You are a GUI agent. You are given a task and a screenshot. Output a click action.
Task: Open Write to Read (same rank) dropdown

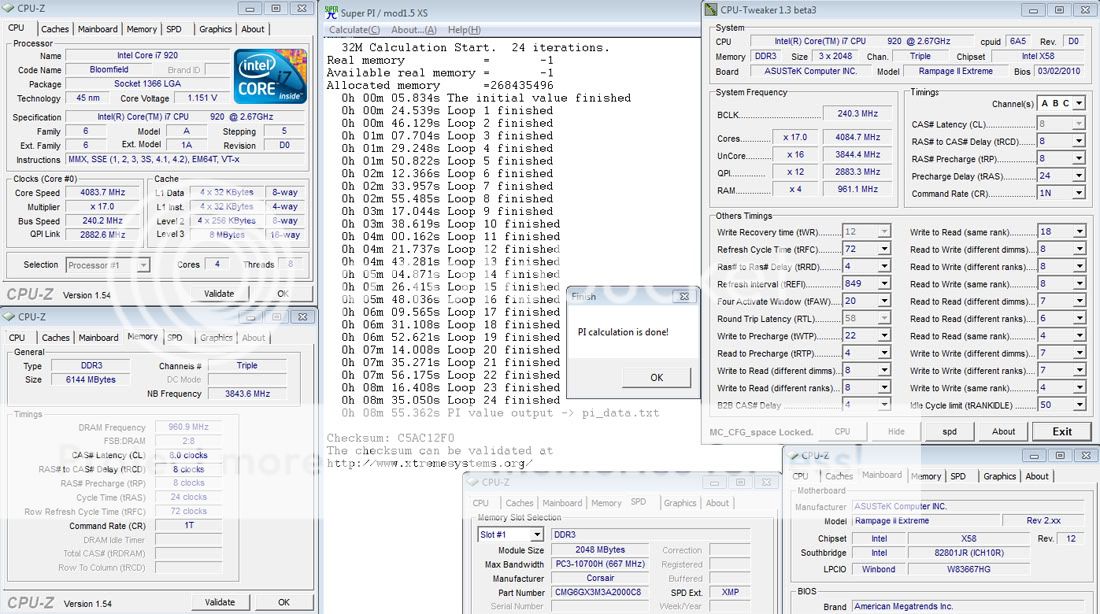1079,231
